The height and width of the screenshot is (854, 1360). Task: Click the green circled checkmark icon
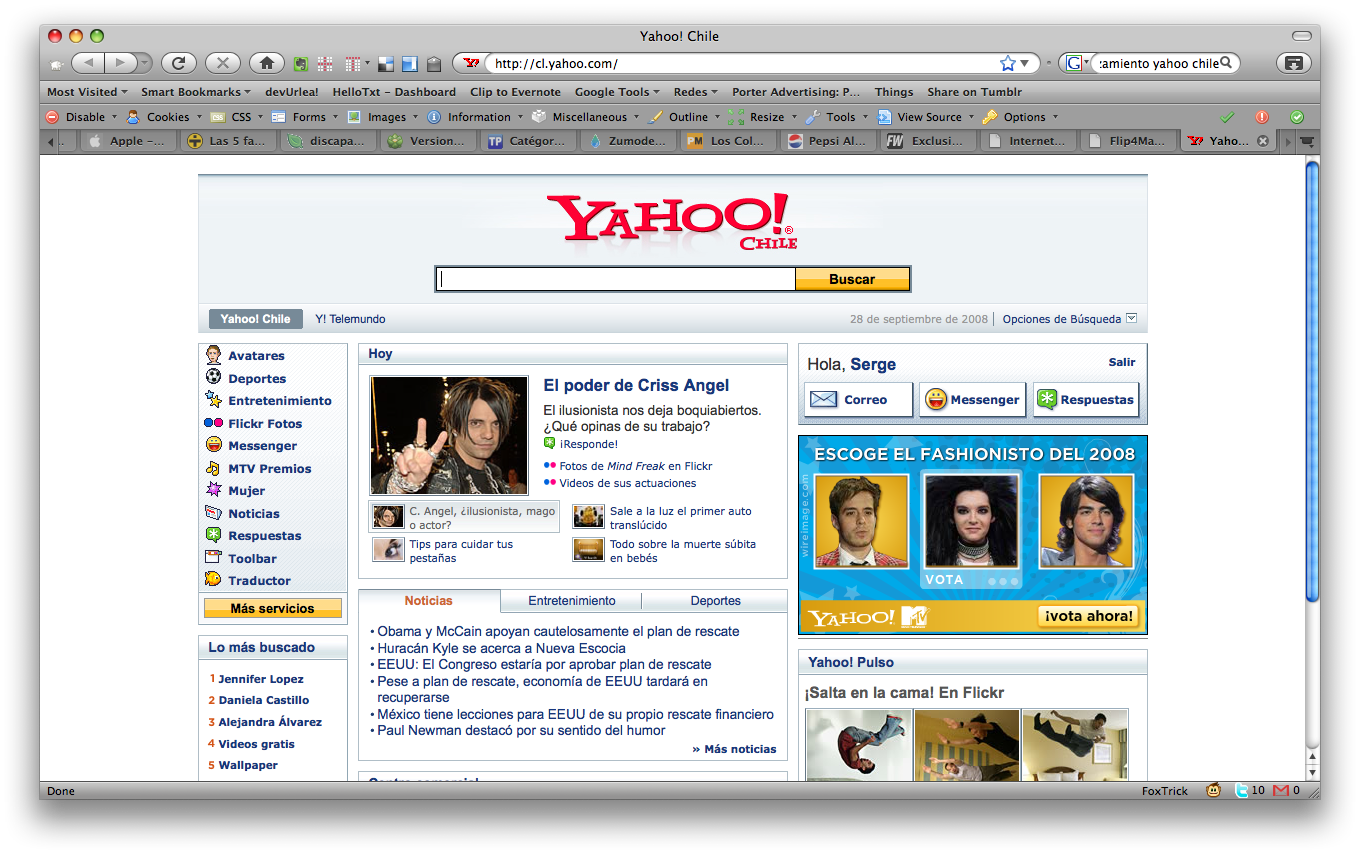pyautogui.click(x=1297, y=117)
